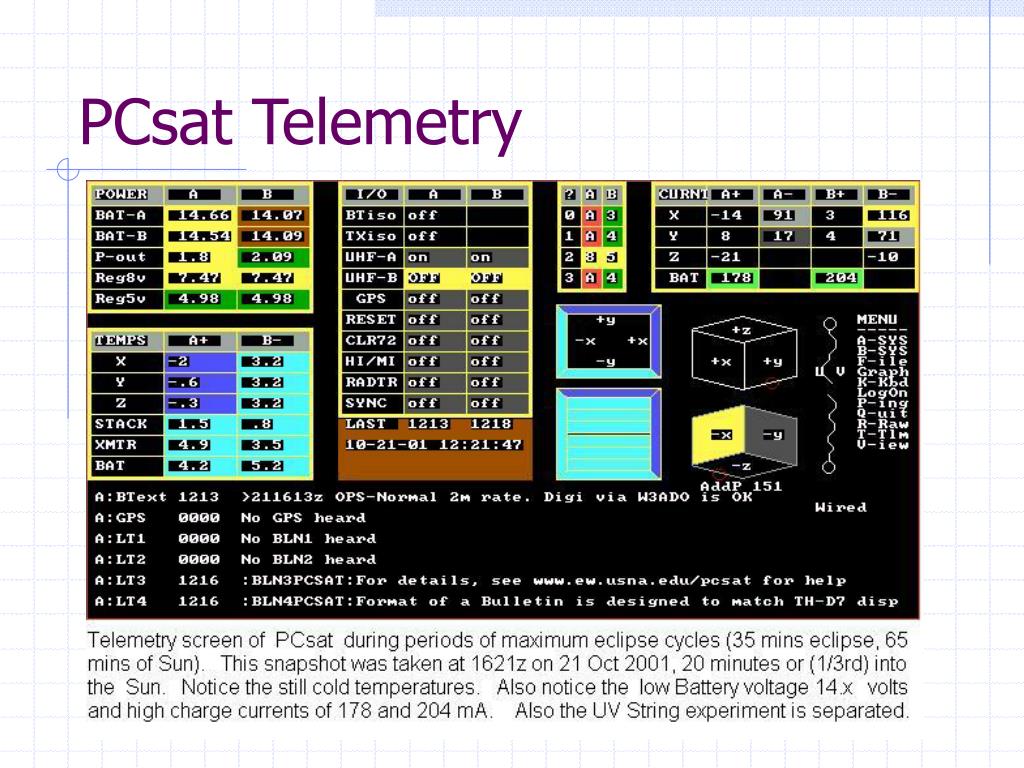Click the timestamp 10-21-01 12:21:47
This screenshot has width=1024, height=768.
pos(434,445)
